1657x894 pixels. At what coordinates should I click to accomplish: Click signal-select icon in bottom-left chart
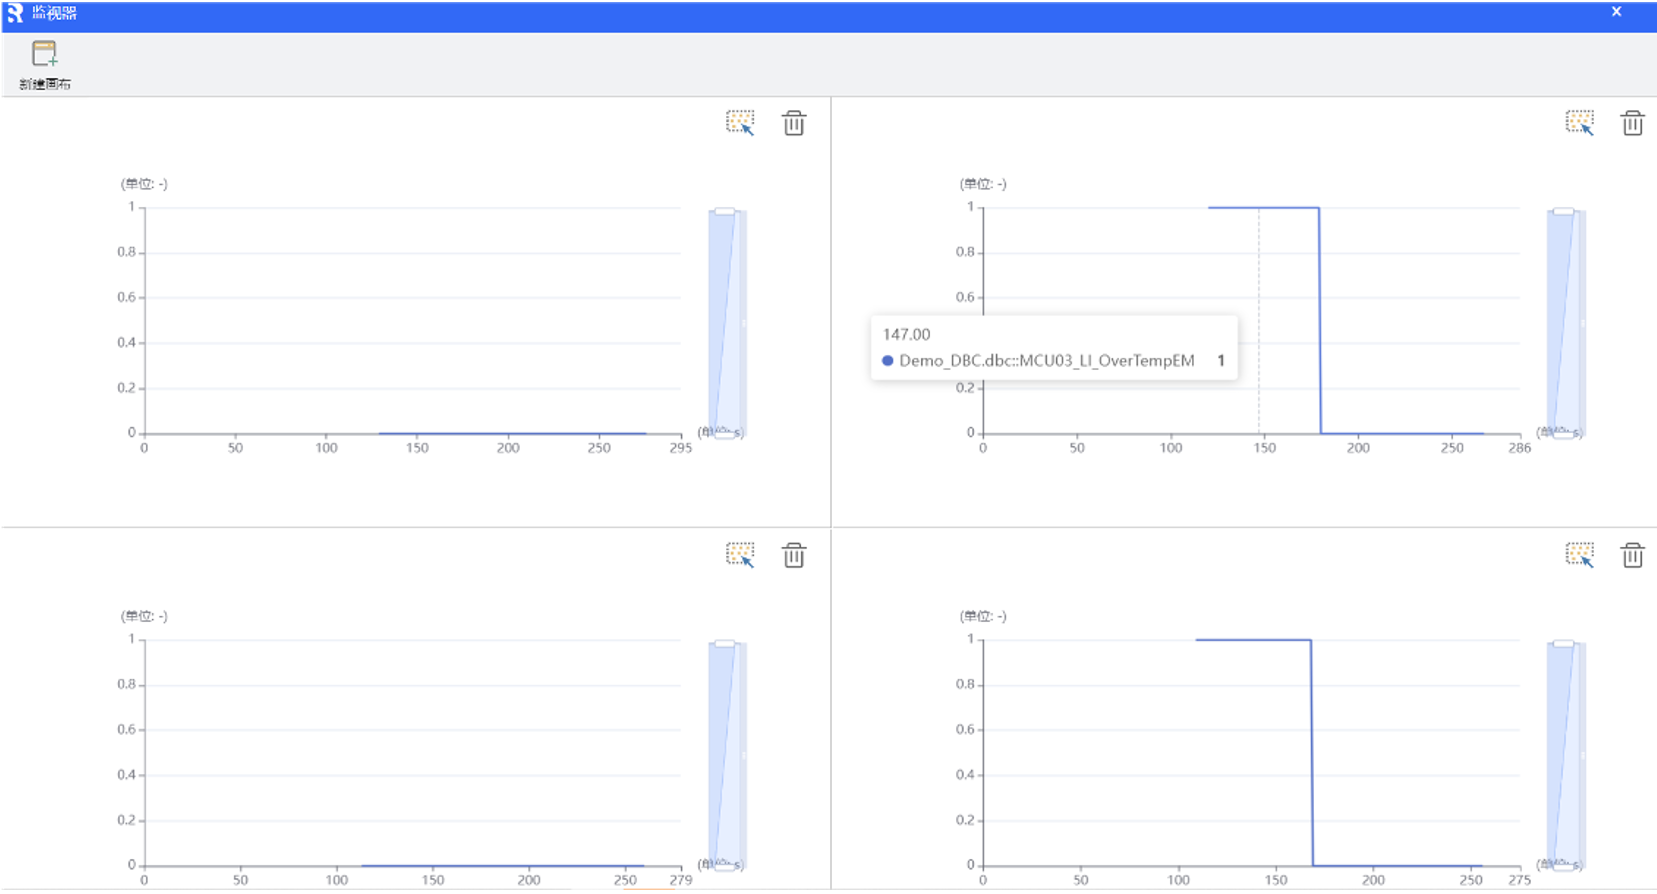point(739,555)
